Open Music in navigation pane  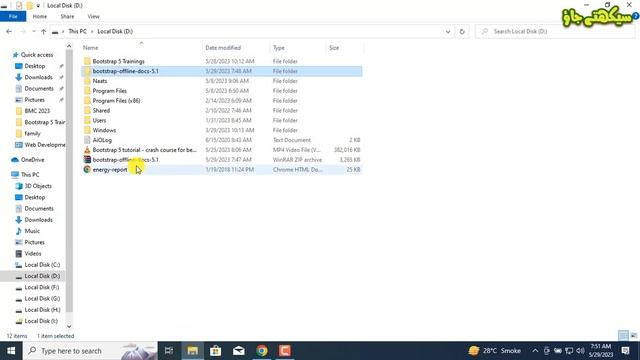pos(32,231)
